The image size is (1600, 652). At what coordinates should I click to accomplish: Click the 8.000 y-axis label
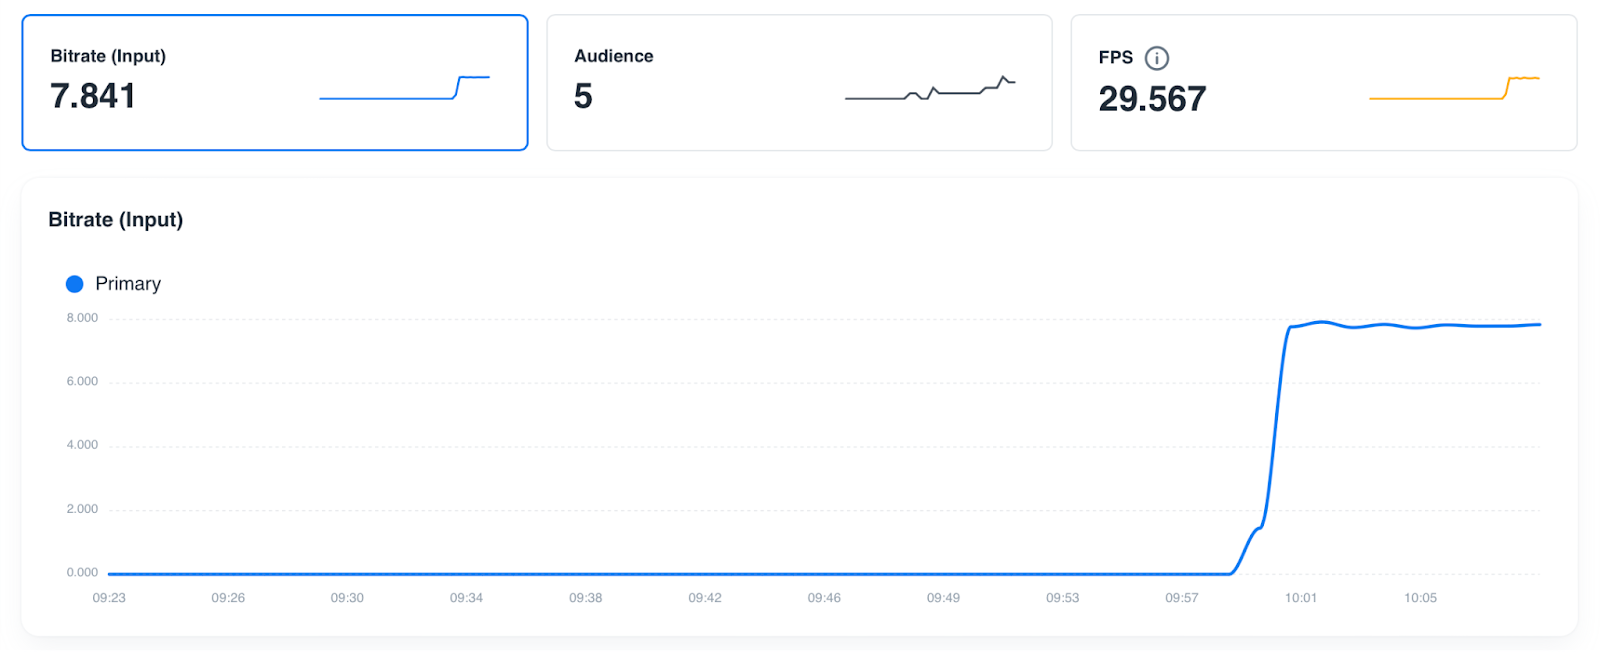pyautogui.click(x=82, y=318)
